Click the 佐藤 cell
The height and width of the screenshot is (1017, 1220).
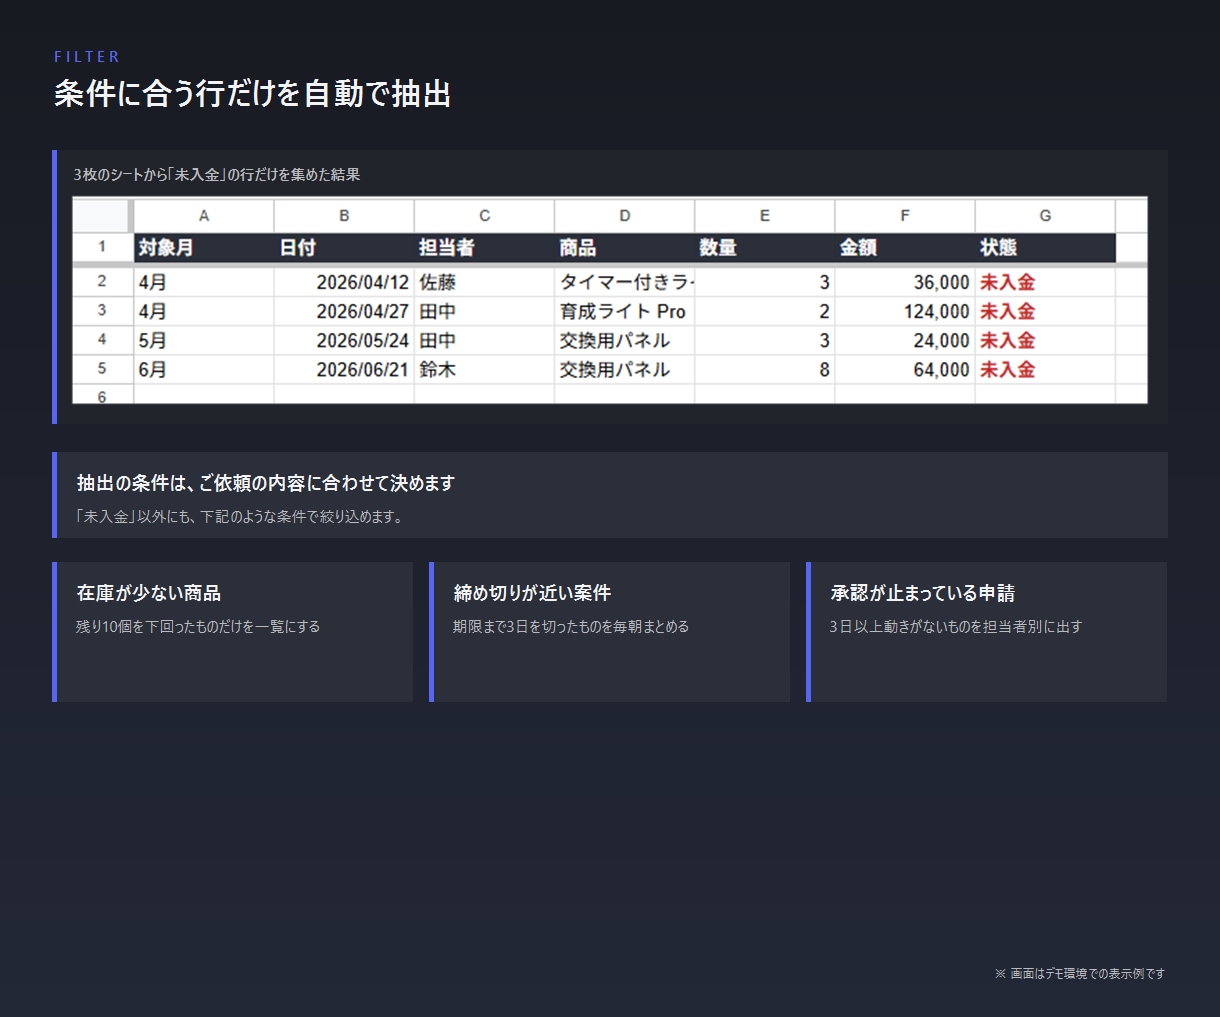click(x=484, y=282)
